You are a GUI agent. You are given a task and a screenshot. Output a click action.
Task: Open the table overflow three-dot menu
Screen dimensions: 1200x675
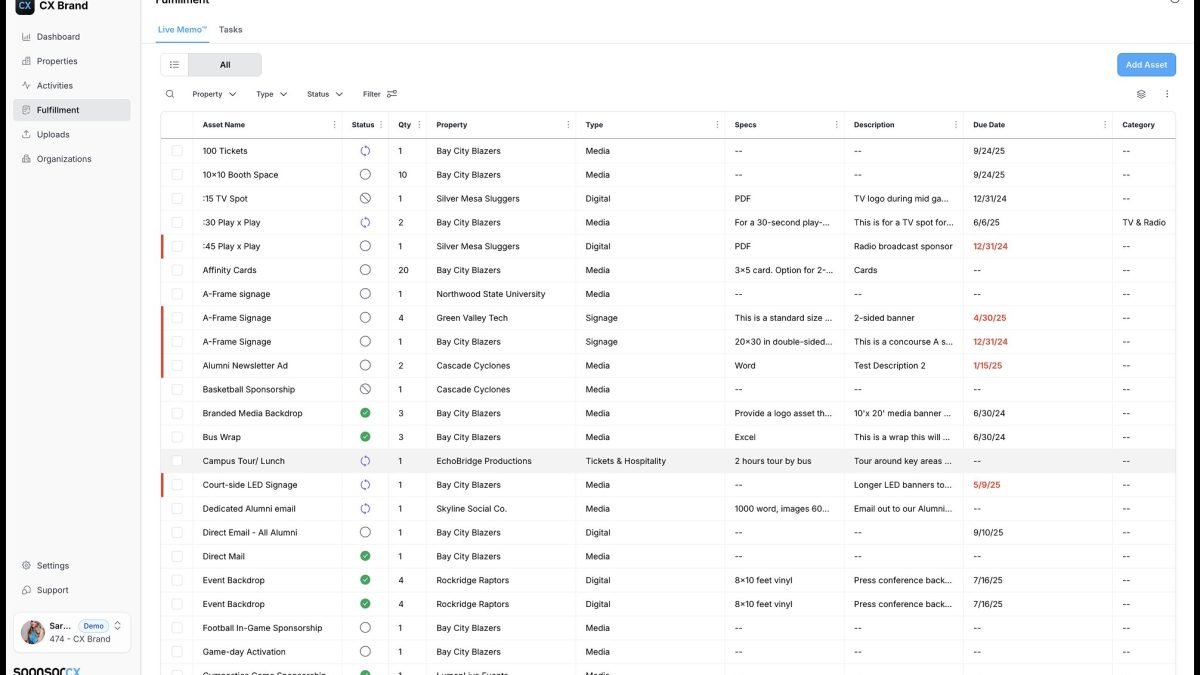(1166, 93)
